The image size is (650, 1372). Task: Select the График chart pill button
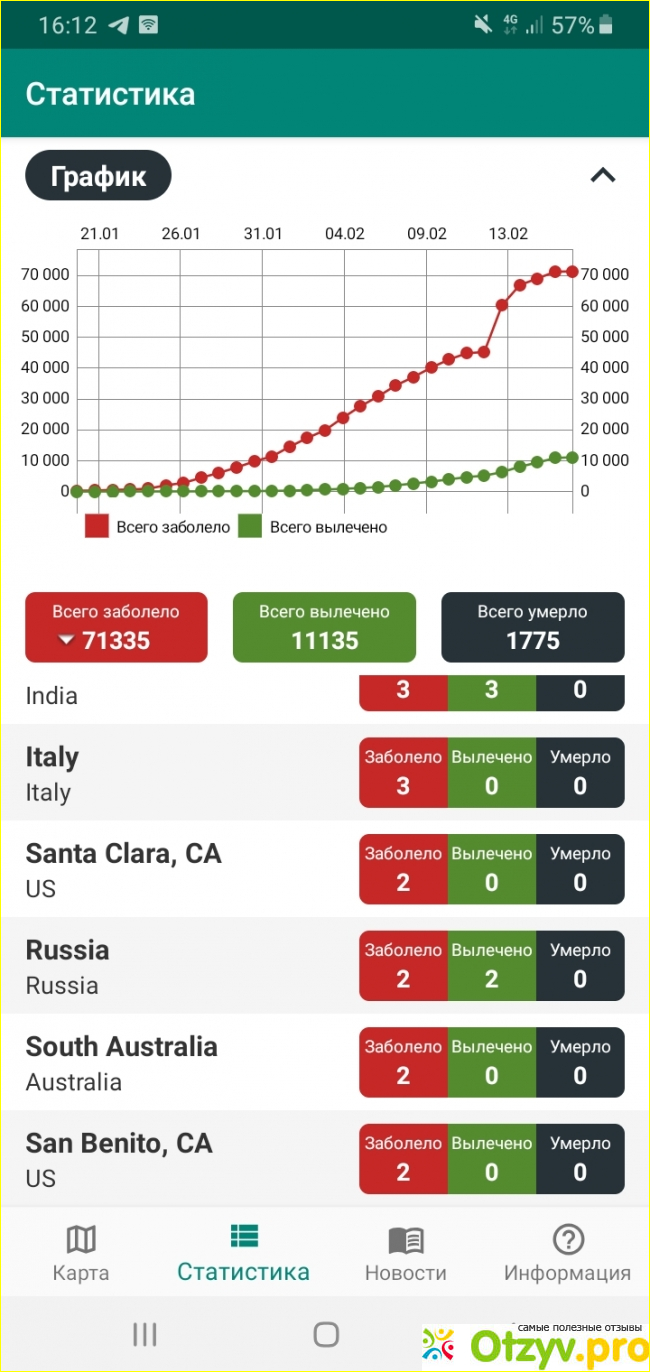click(x=98, y=177)
